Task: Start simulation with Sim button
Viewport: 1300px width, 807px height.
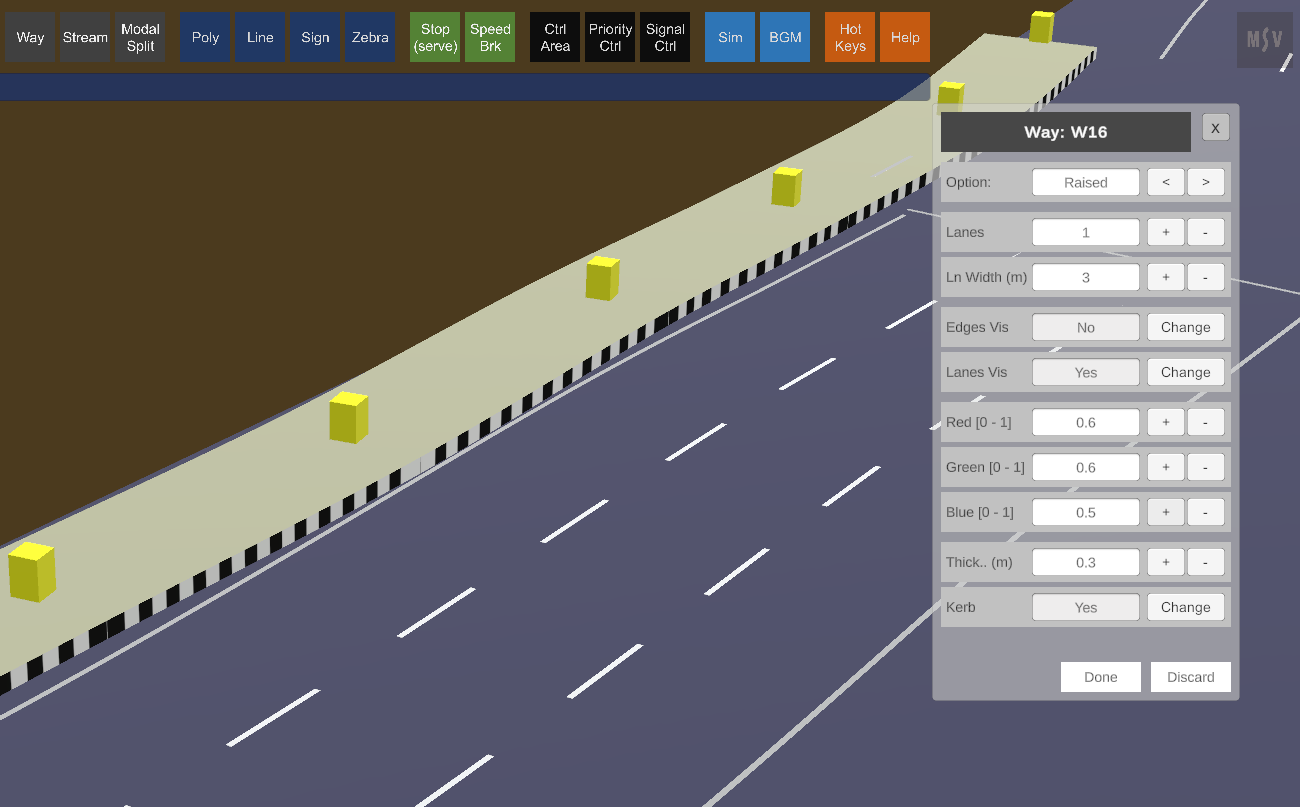Action: pyautogui.click(x=730, y=38)
